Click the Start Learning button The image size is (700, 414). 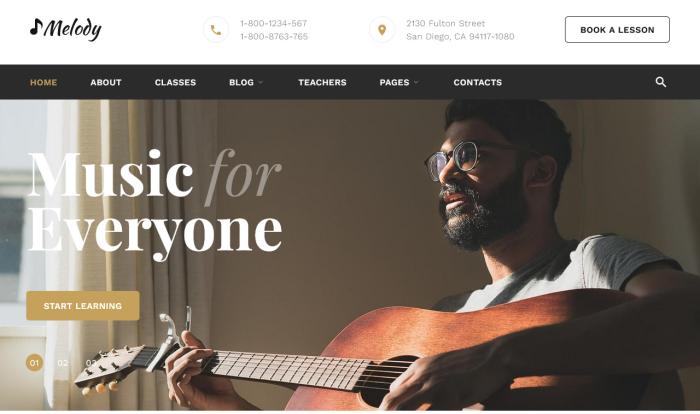tap(83, 305)
